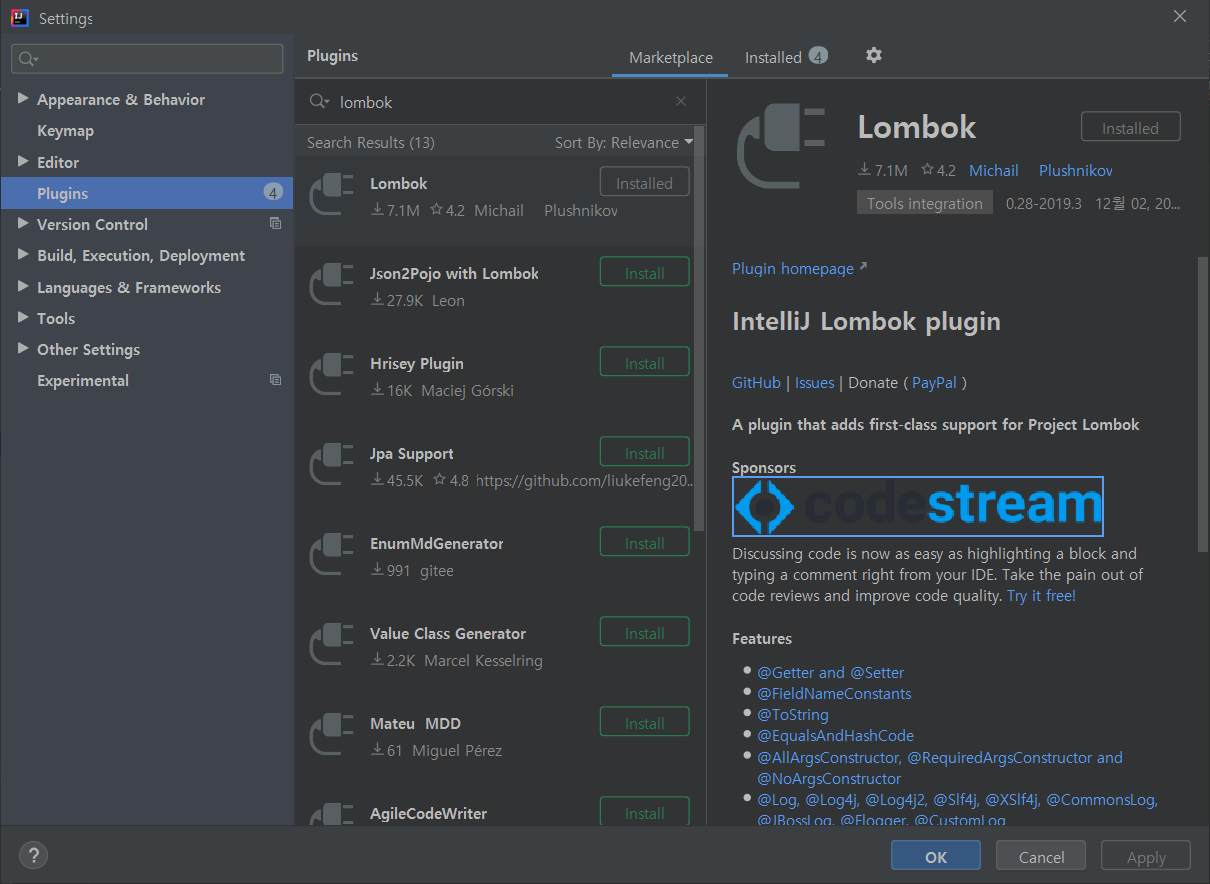Click the Plushnikov author link in details

pyautogui.click(x=1076, y=171)
